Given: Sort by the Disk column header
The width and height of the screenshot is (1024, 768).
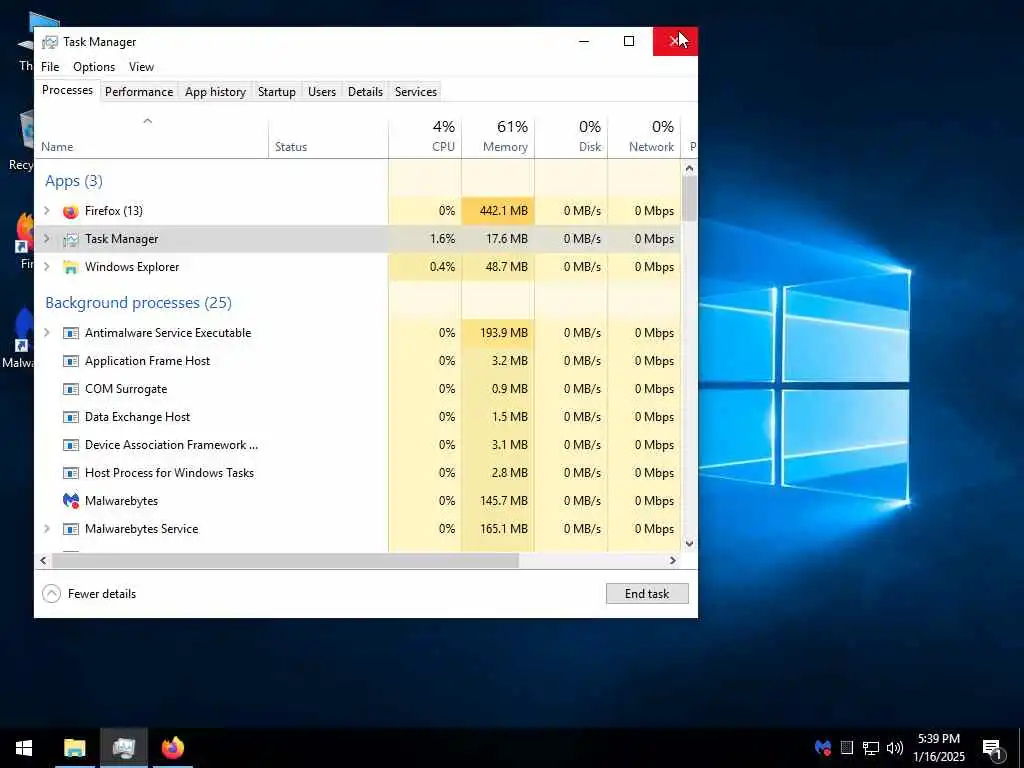Looking at the screenshot, I should [571, 136].
